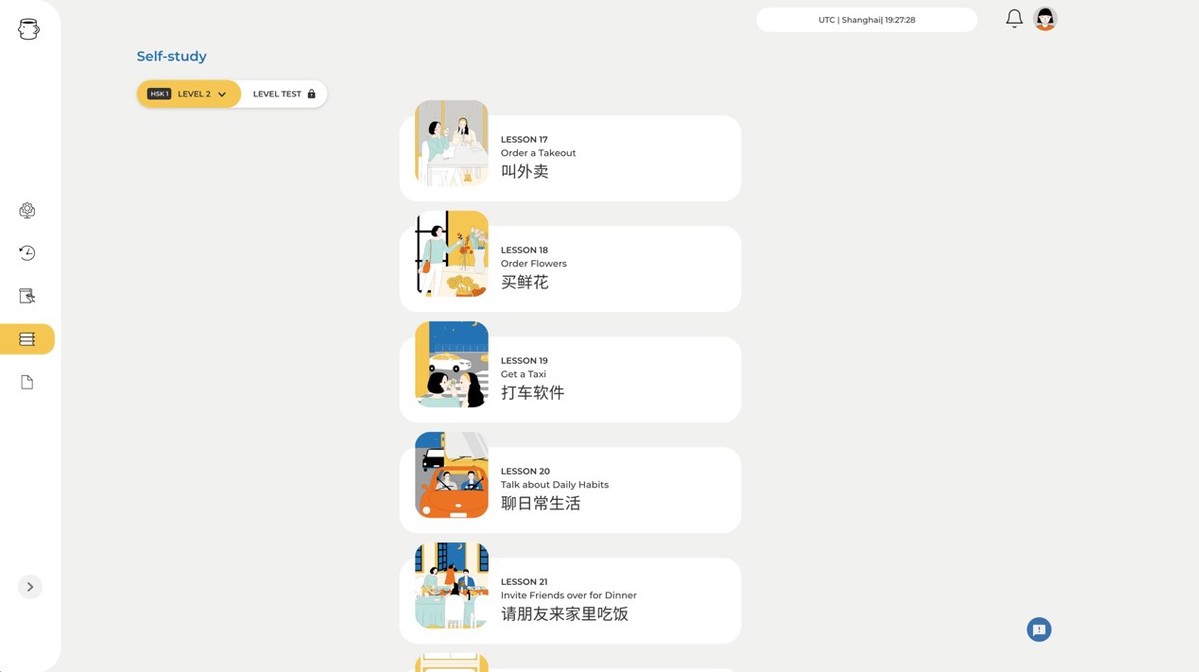The image size is (1199, 672).
Task: Click the Chinese title 请朋友来家里吃饭
Action: 564,614
